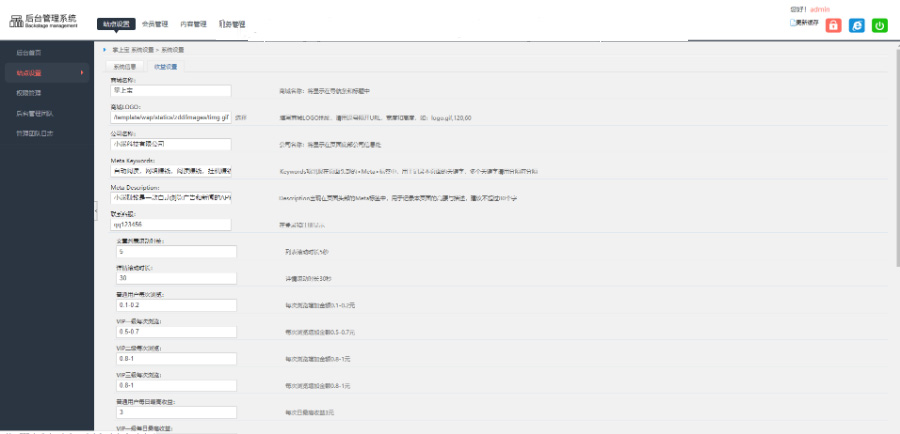Go to 后台首页 in the sidebar
900x434 pixels.
[29, 52]
